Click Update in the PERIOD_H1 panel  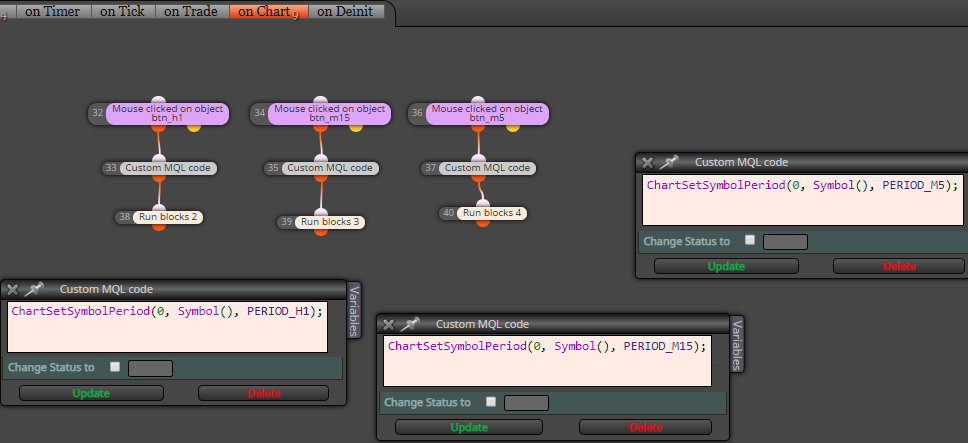pyautogui.click(x=91, y=393)
